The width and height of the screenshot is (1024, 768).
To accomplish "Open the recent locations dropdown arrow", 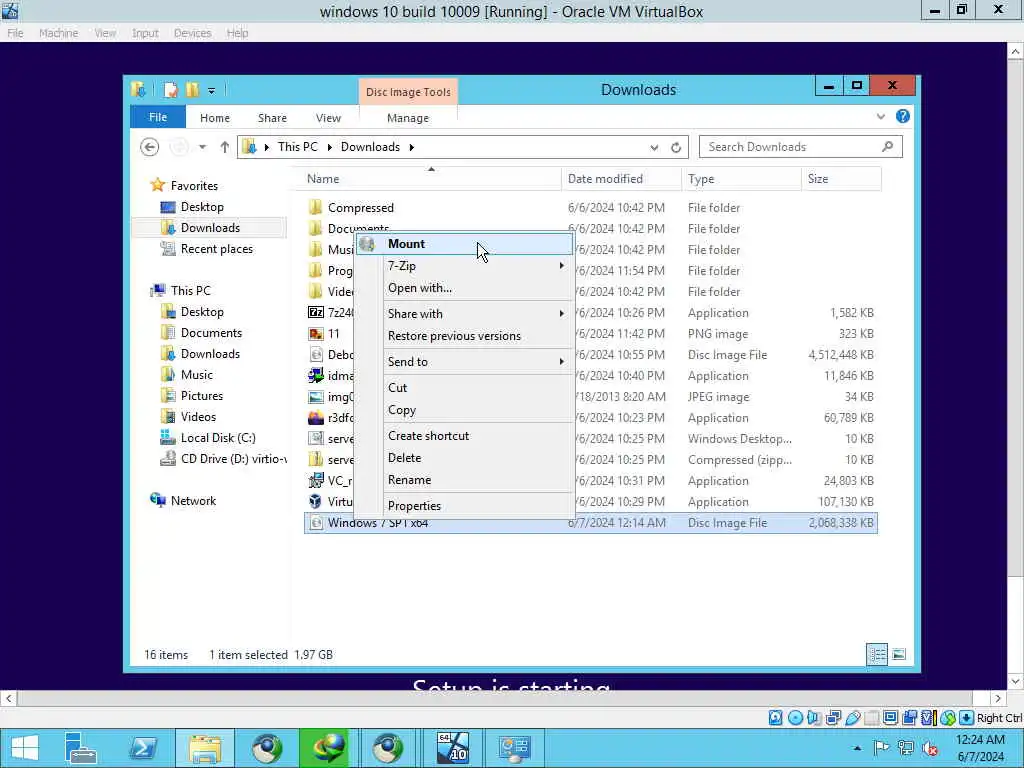I will [x=203, y=147].
